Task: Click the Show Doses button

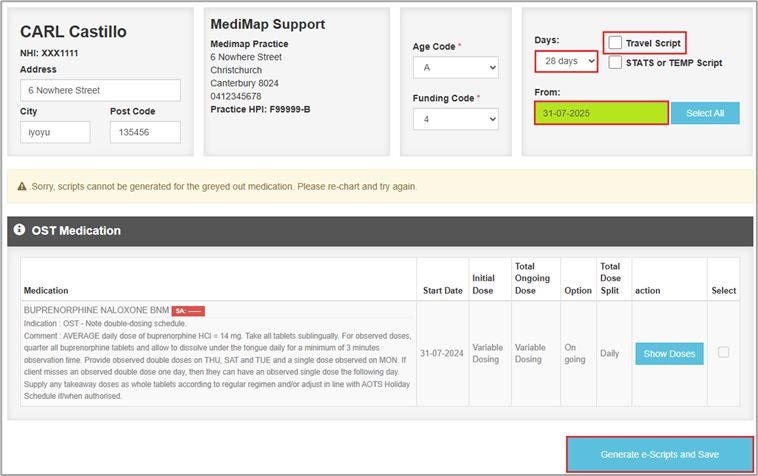Action: pyautogui.click(x=669, y=353)
